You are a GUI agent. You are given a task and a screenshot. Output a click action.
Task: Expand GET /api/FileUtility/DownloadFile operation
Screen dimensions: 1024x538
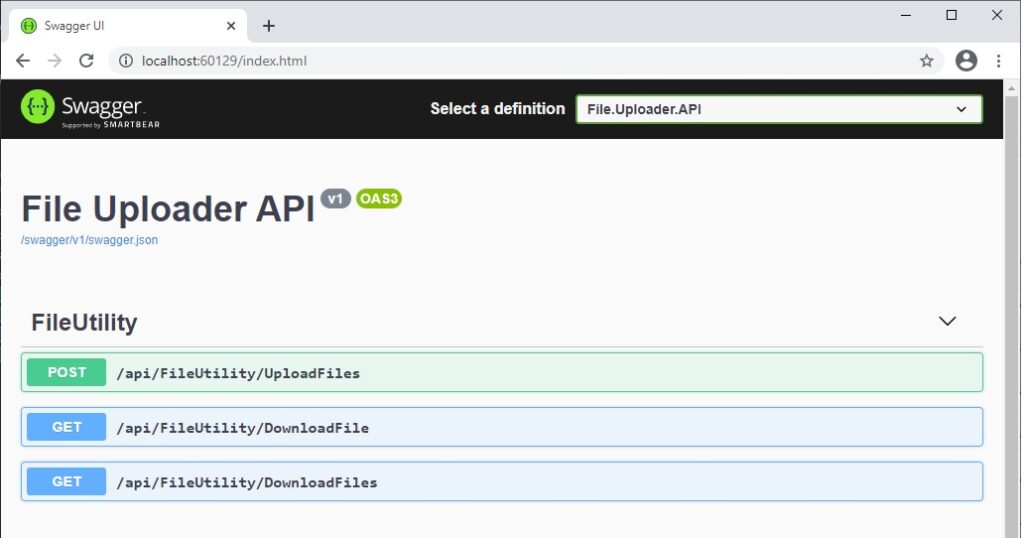pyautogui.click(x=502, y=427)
